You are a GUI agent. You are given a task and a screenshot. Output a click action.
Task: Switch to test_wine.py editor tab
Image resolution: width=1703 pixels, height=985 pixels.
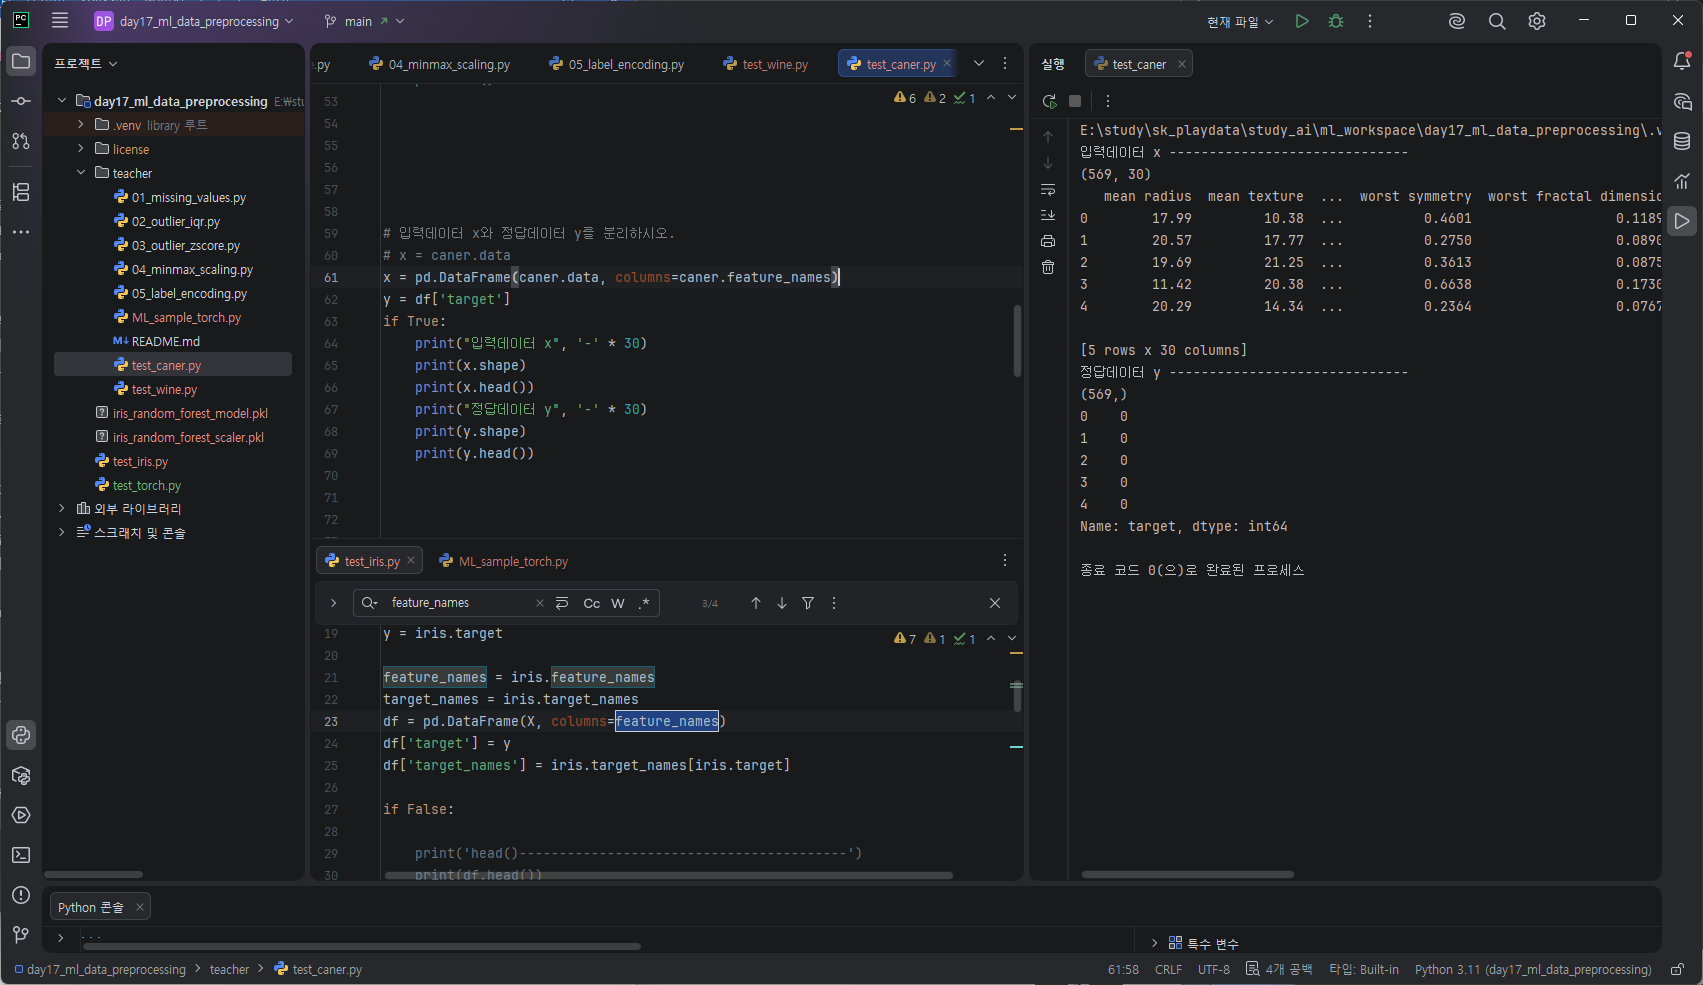point(766,64)
